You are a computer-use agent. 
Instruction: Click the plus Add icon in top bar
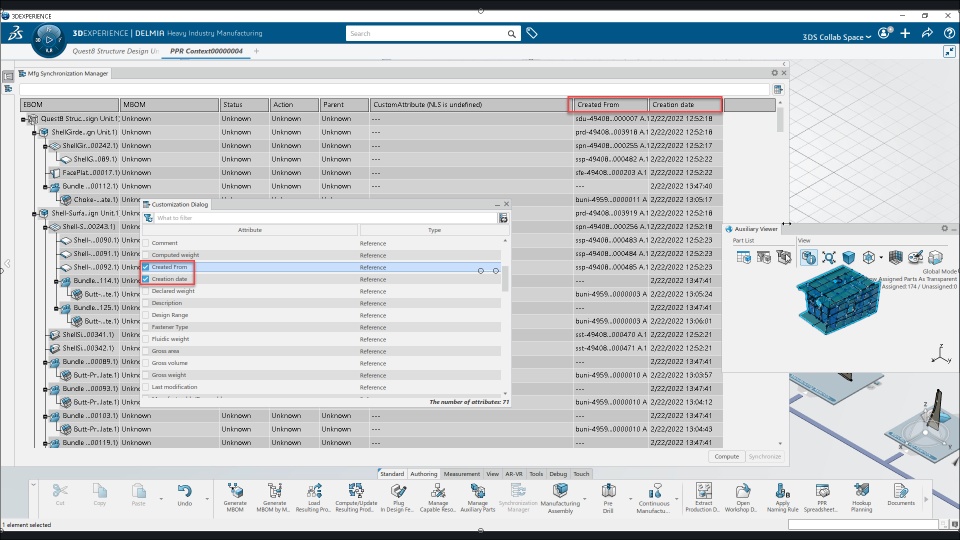click(905, 33)
